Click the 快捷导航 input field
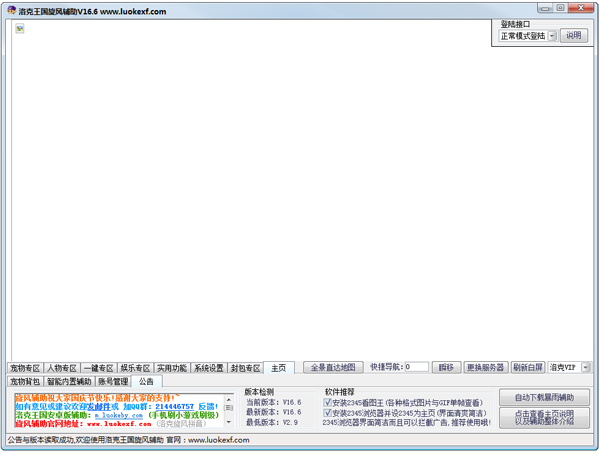600x452 pixels. [416, 367]
